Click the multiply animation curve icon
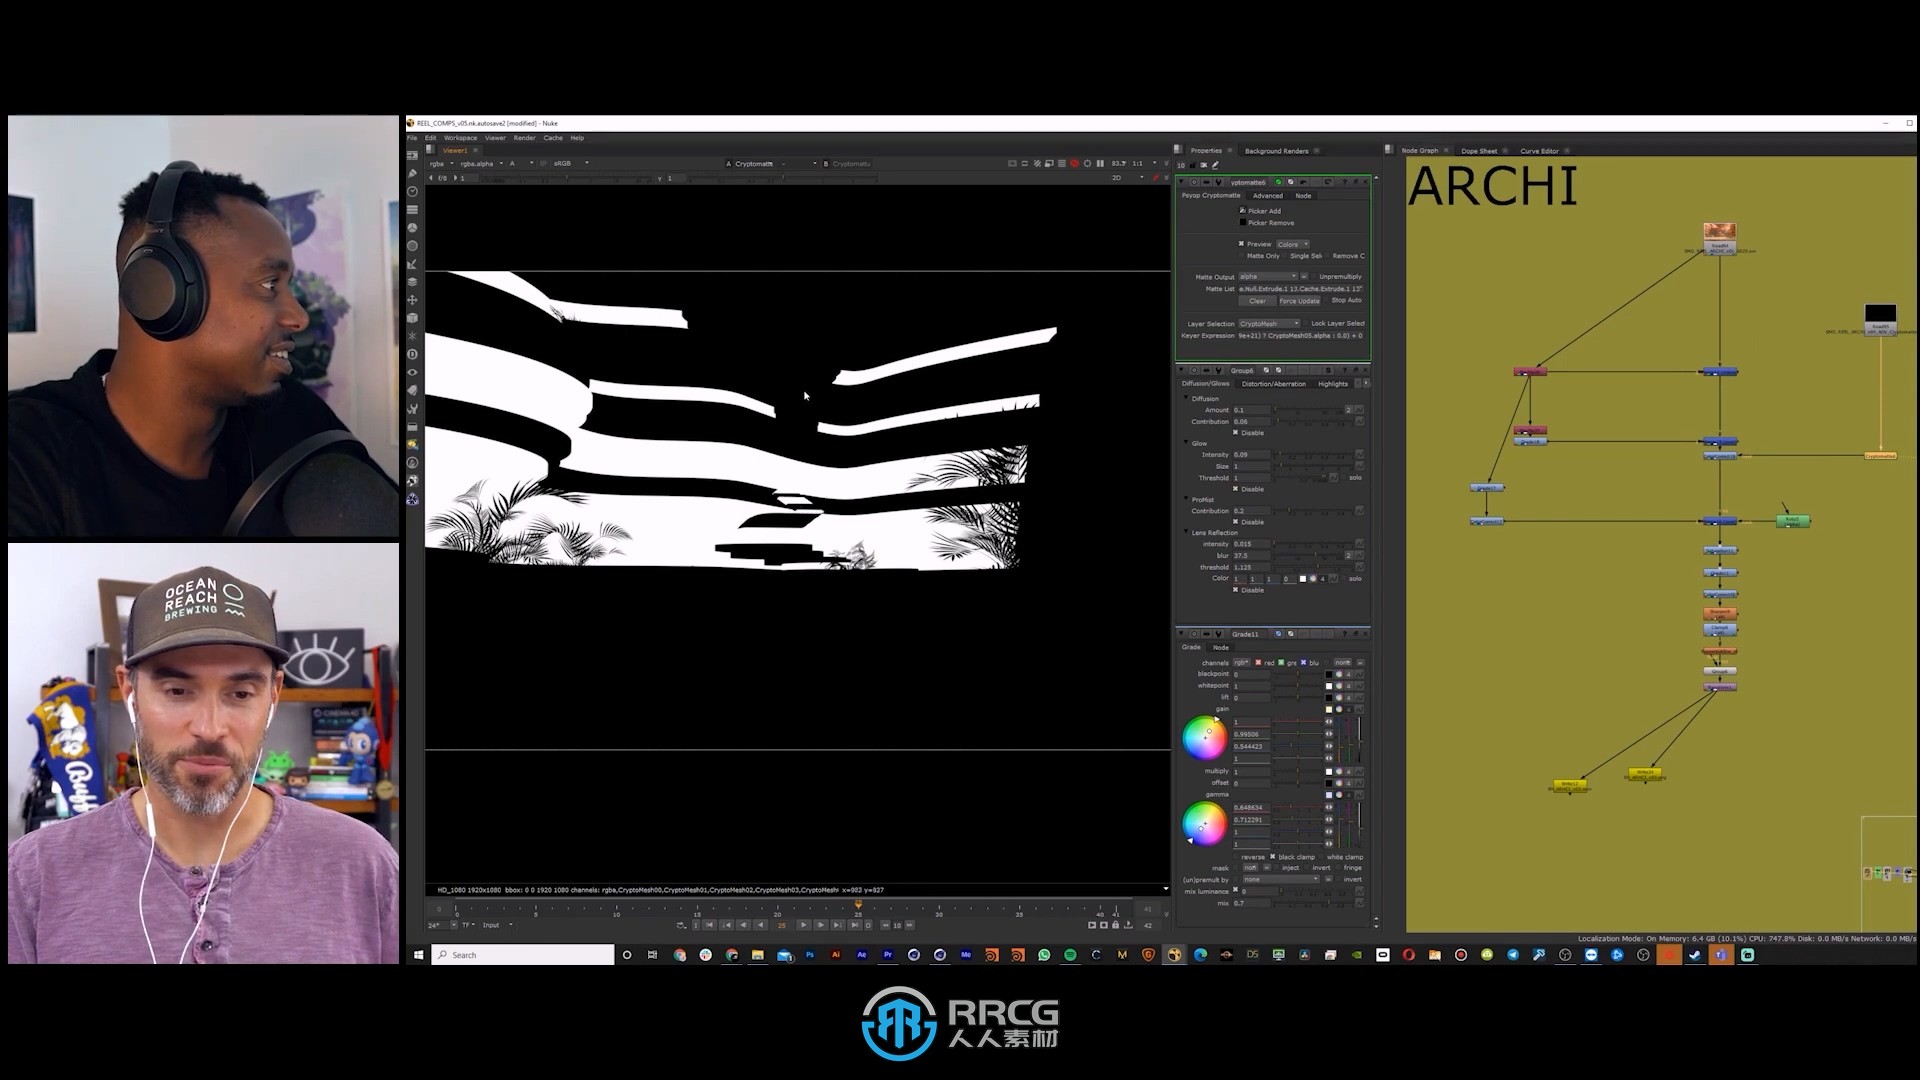1920x1080 pixels. click(x=1359, y=772)
